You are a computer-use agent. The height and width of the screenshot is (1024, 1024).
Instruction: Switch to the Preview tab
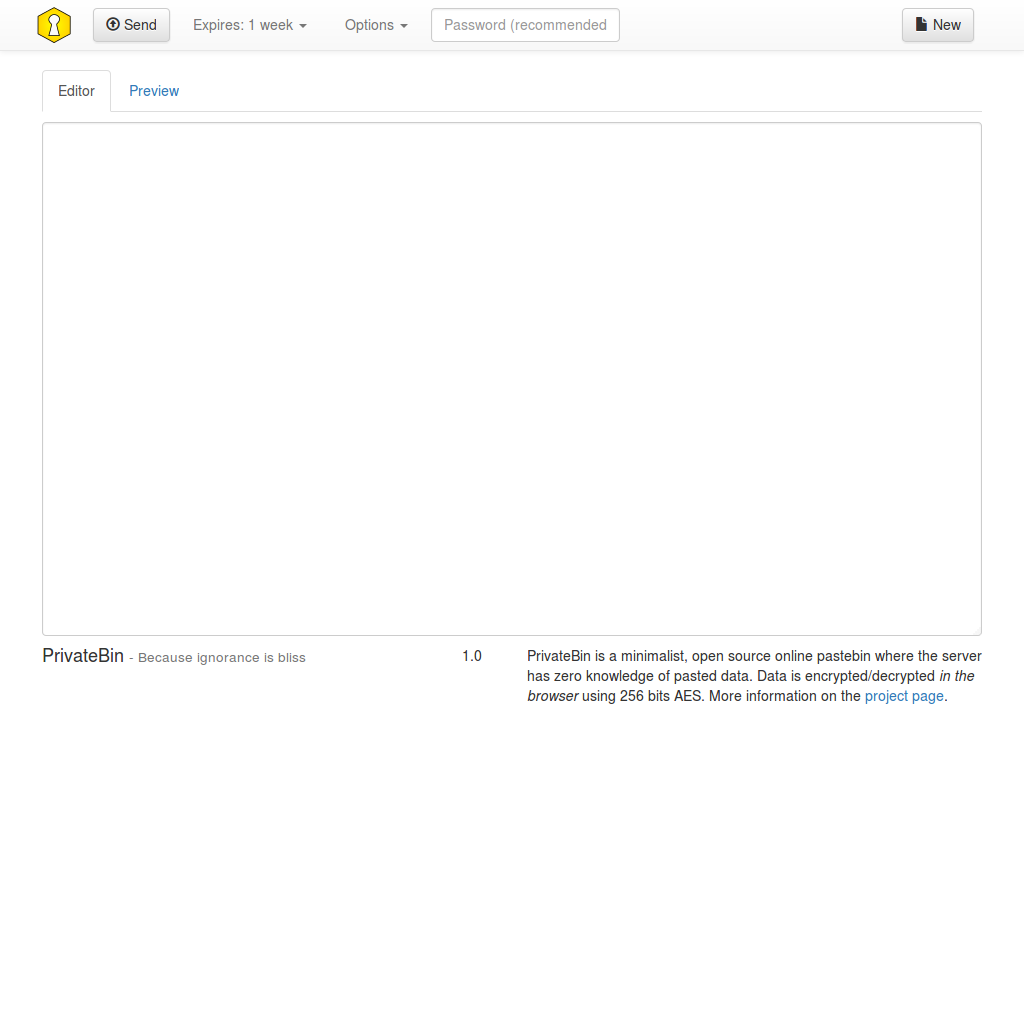pos(153,90)
